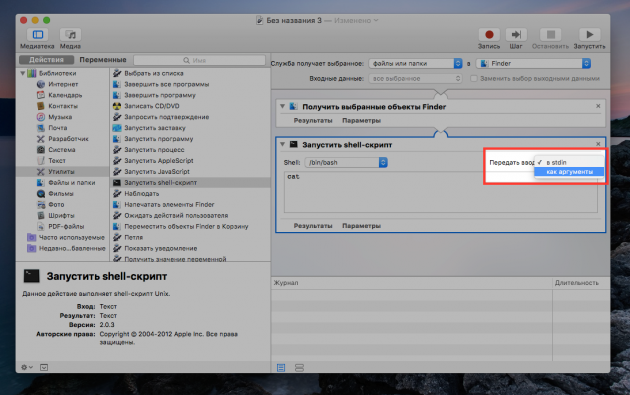Open the /bin/bash Shell dropdown
Screen dimensions: 630x395
346,163
